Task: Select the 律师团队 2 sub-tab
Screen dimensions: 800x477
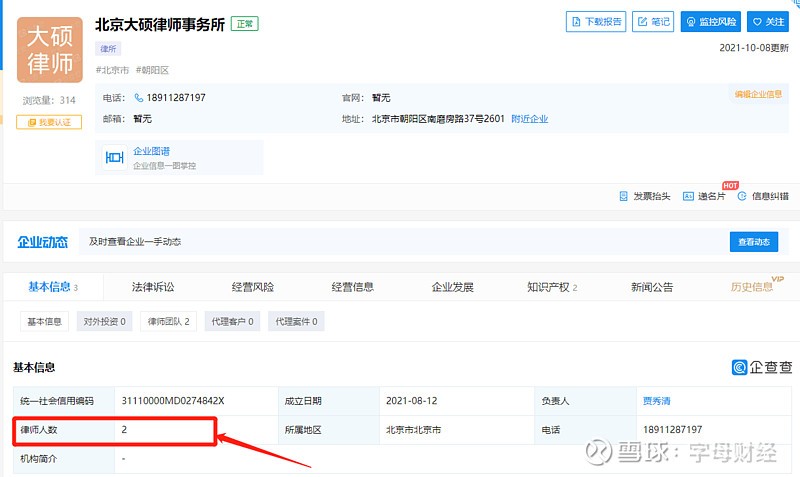Action: [x=168, y=322]
